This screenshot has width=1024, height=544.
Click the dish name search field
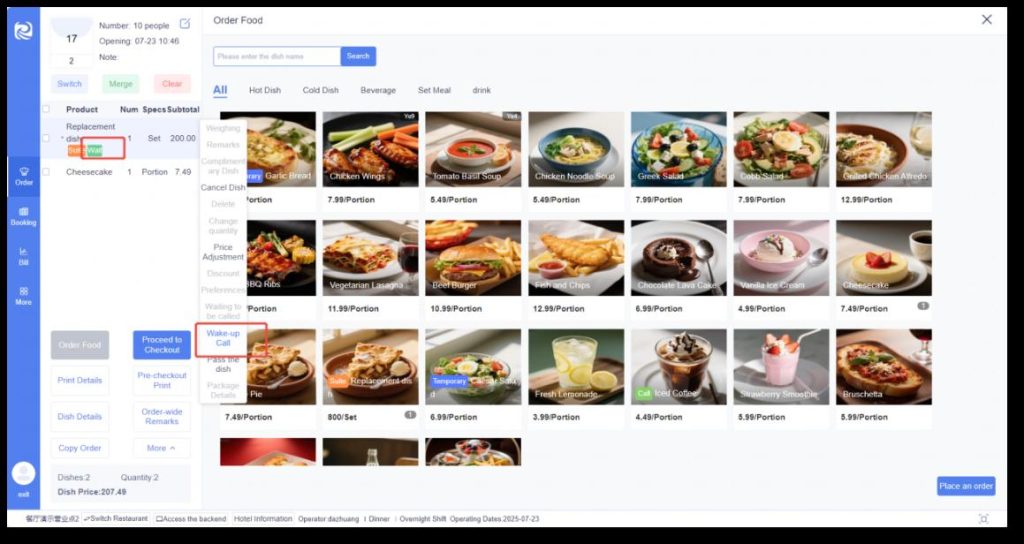pyautogui.click(x=277, y=56)
